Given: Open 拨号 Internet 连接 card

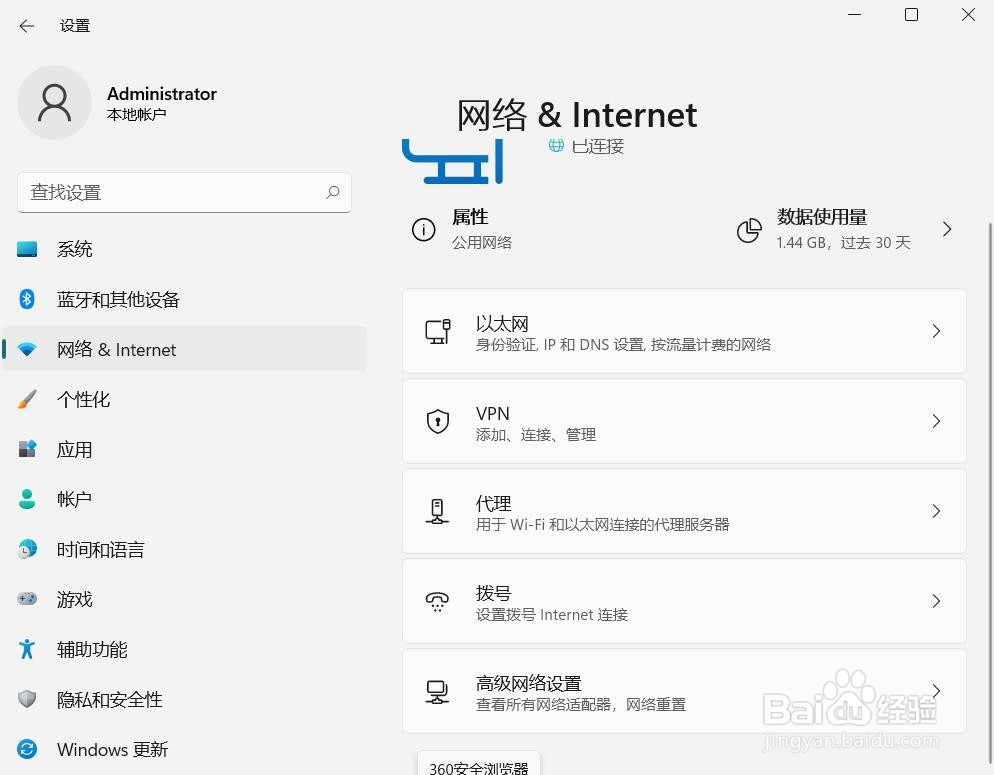Looking at the screenshot, I should [x=684, y=601].
